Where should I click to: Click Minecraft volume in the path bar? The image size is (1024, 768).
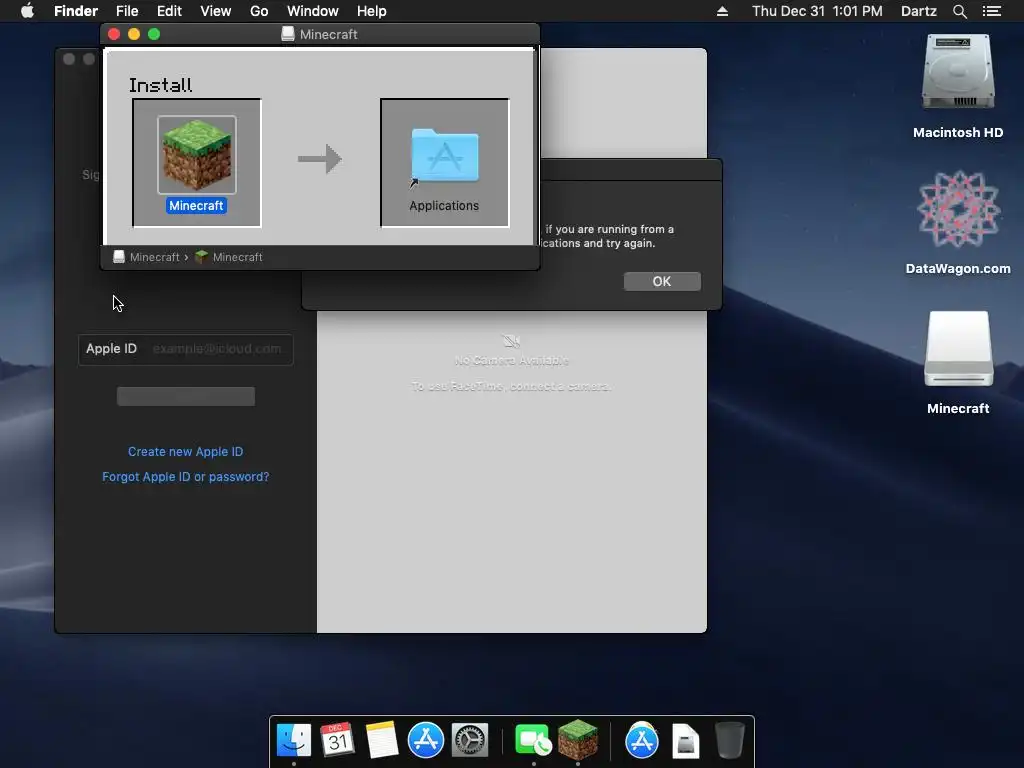click(x=146, y=257)
